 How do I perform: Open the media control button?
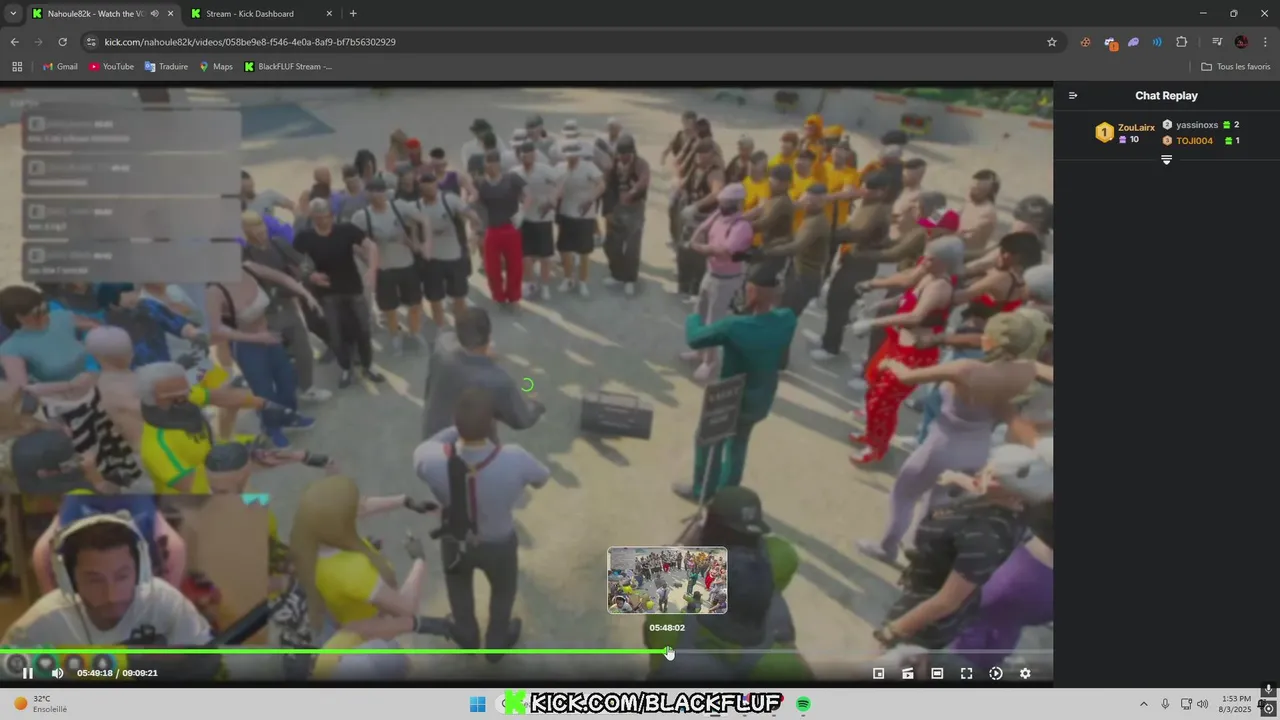tap(1217, 42)
